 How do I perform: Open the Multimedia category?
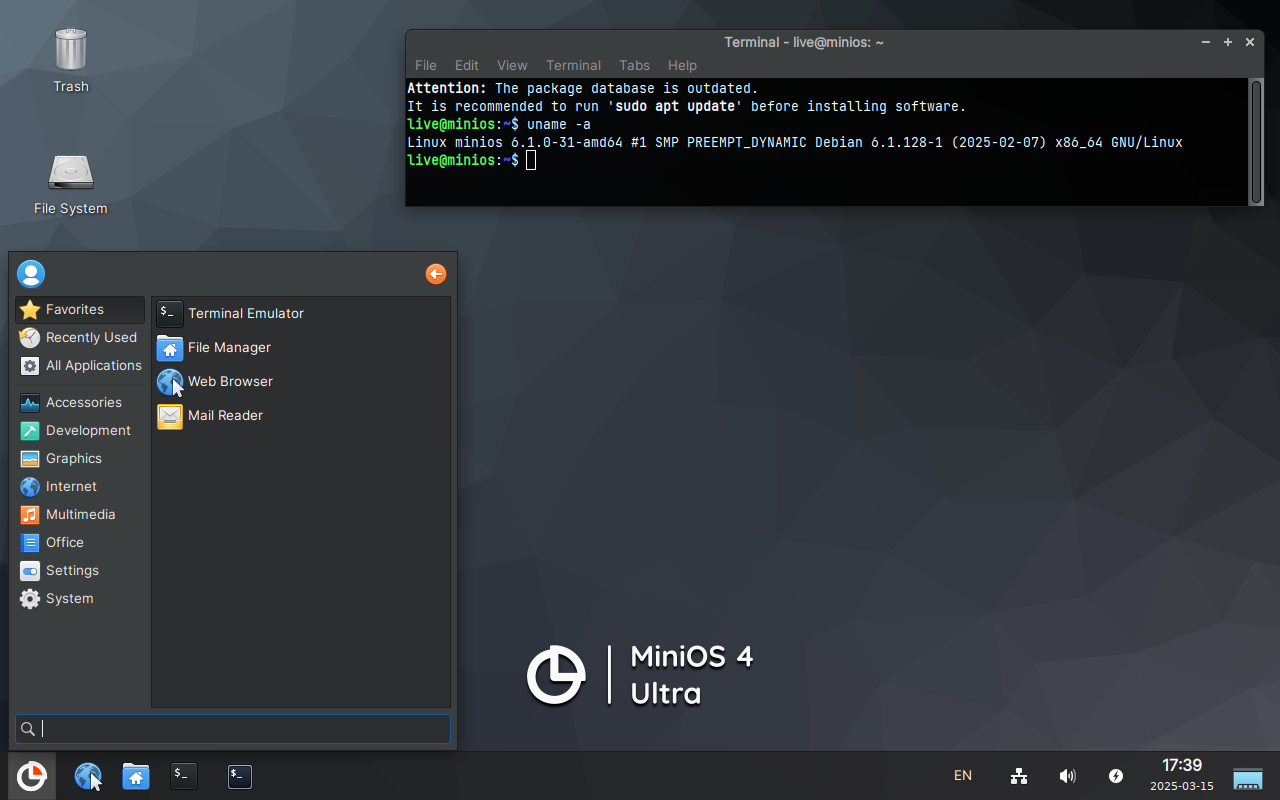(80, 515)
